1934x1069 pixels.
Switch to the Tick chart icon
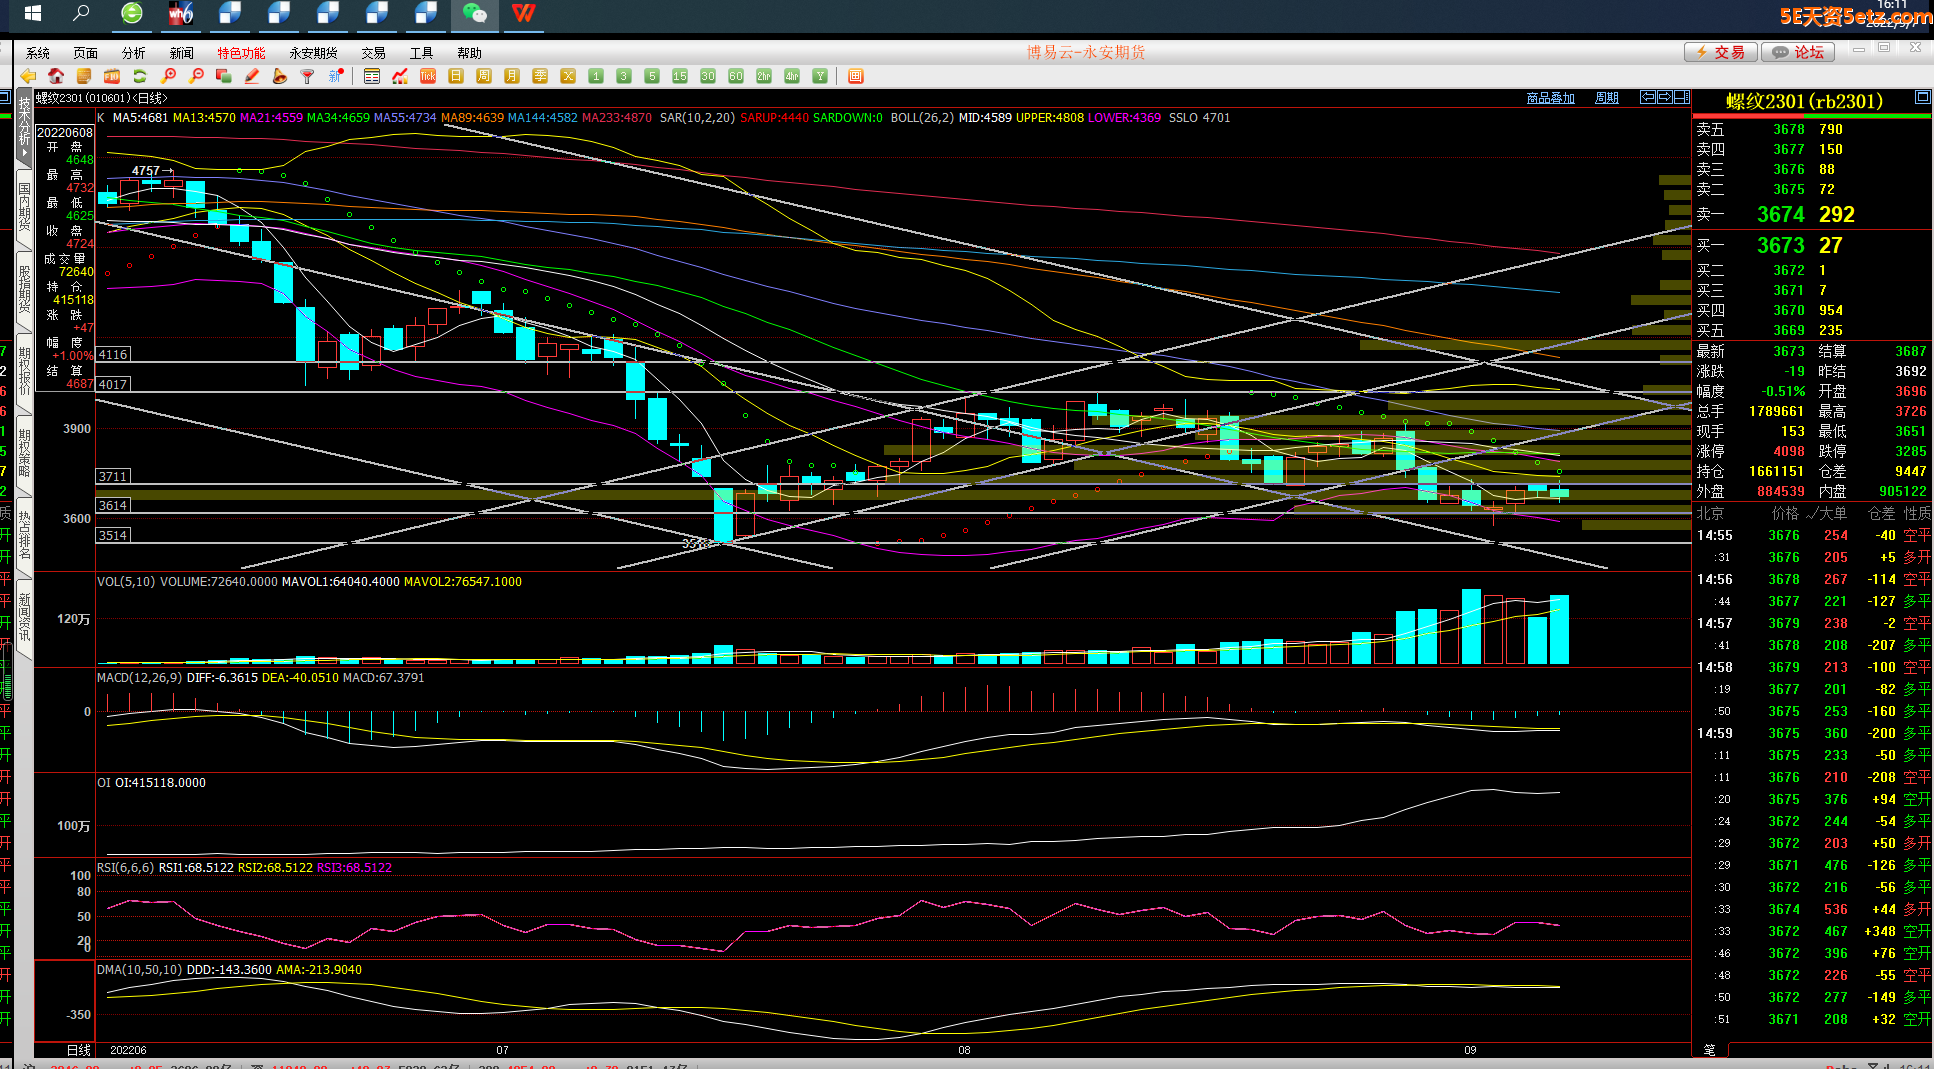[428, 76]
